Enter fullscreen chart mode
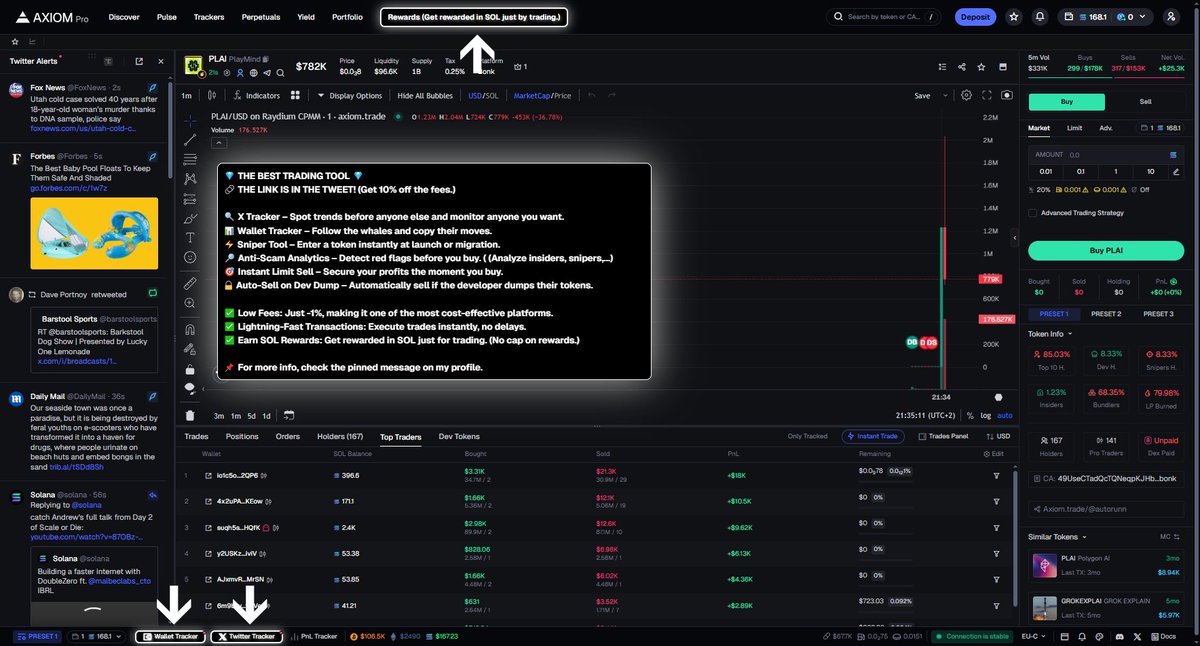This screenshot has height=646, width=1200. point(987,95)
